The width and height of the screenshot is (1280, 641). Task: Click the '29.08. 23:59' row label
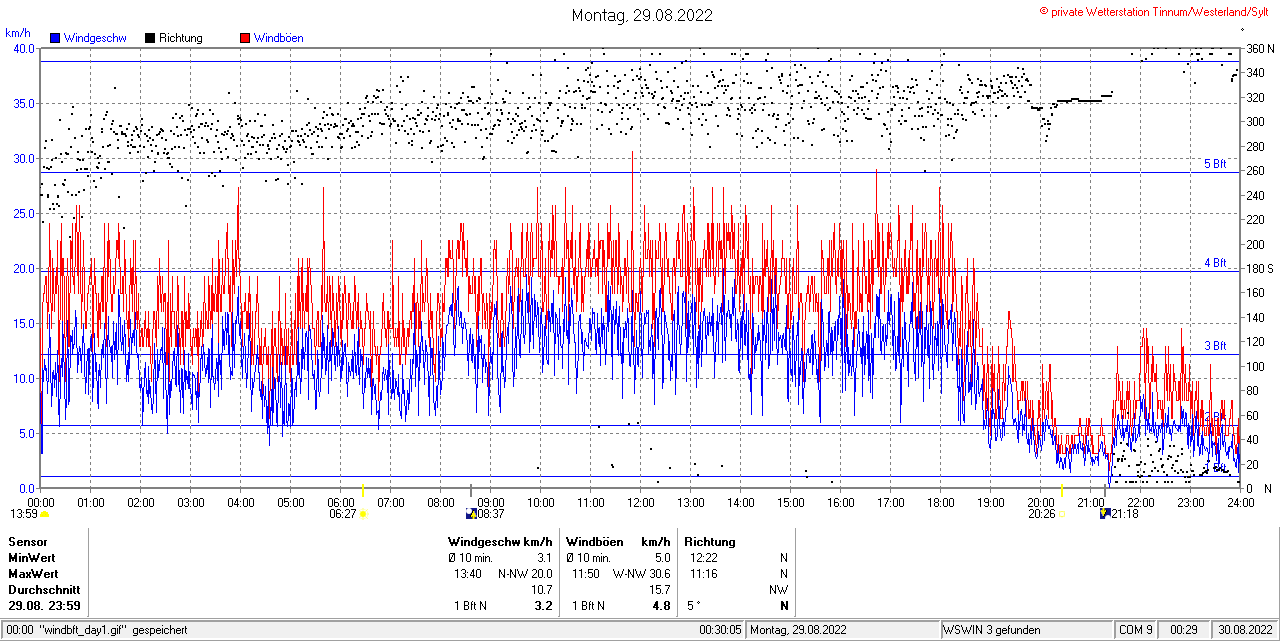[x=44, y=606]
